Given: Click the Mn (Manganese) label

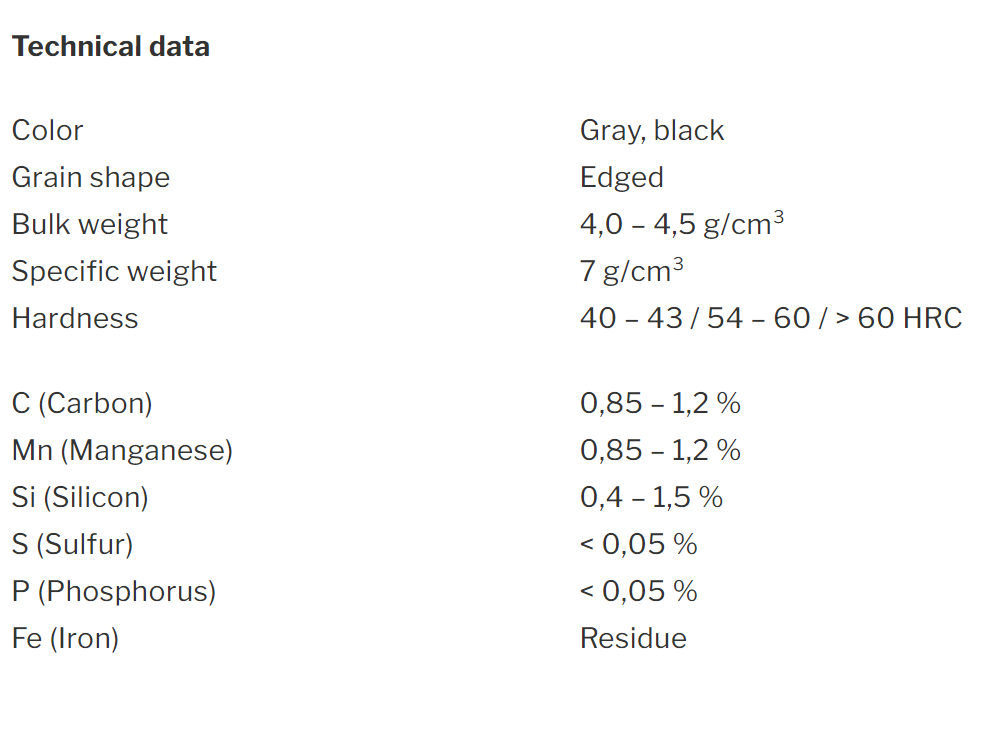Looking at the screenshot, I should click(x=123, y=451).
